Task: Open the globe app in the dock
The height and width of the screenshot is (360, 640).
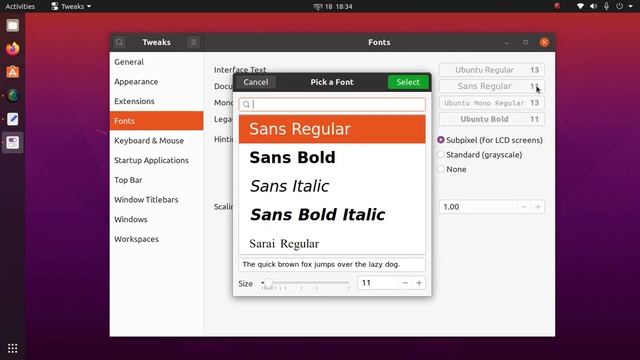Action: point(13,96)
